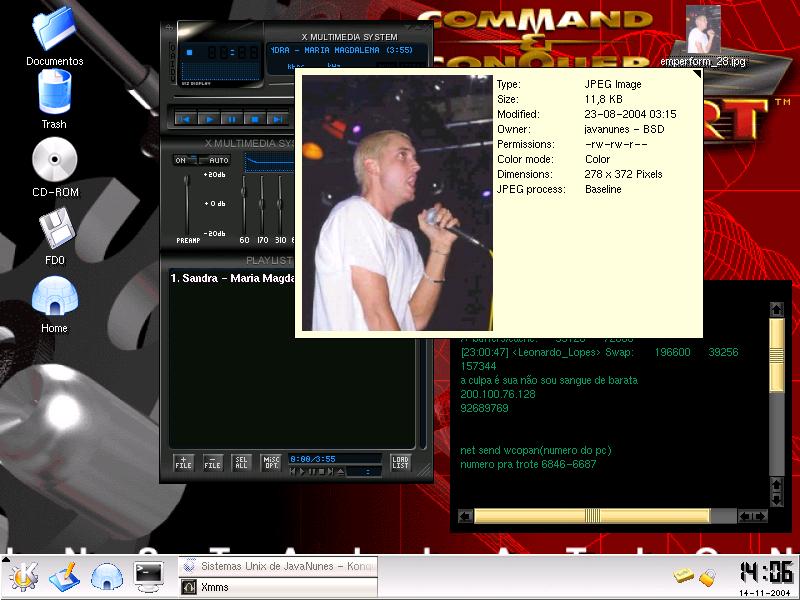The image size is (800, 600).
Task: Click the SEL ALL playlist button
Action: click(x=241, y=462)
